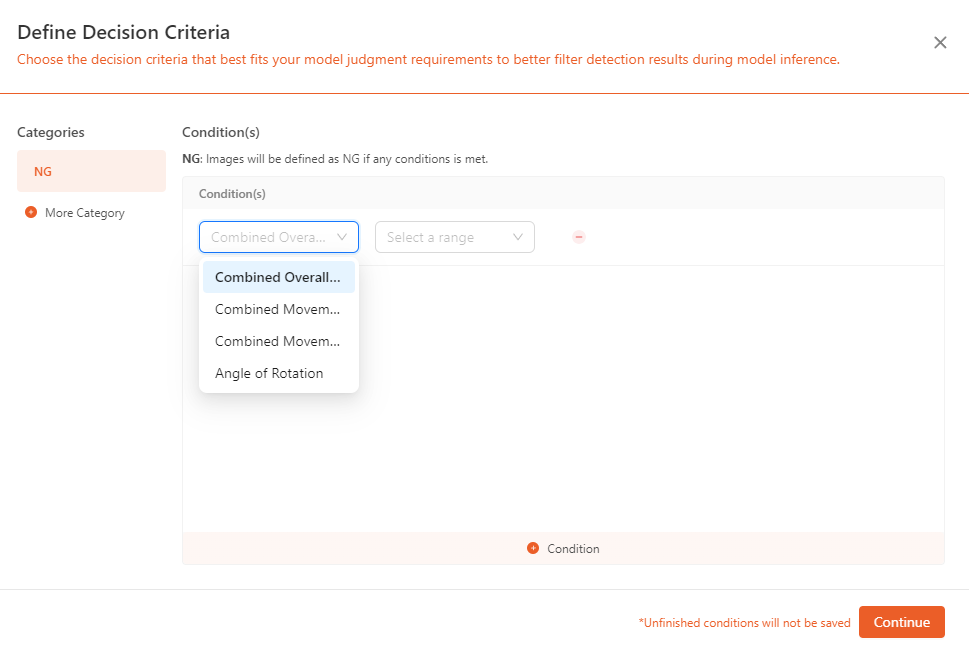
Task: Select the NG category
Action: tap(91, 171)
